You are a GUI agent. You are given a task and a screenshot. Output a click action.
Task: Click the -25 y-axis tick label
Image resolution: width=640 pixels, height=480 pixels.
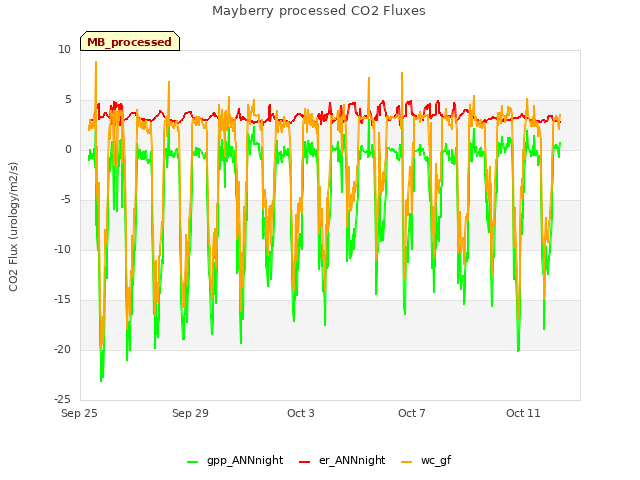63,399
